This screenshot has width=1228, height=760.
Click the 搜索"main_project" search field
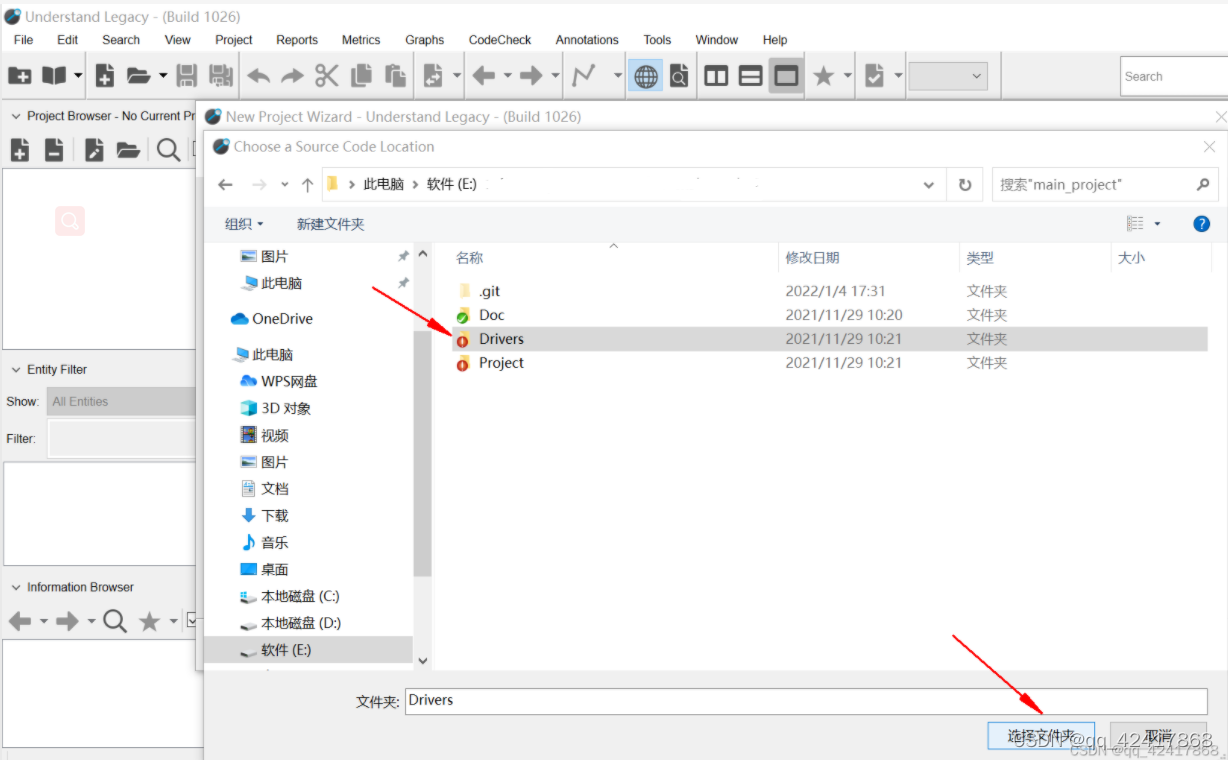point(1105,185)
